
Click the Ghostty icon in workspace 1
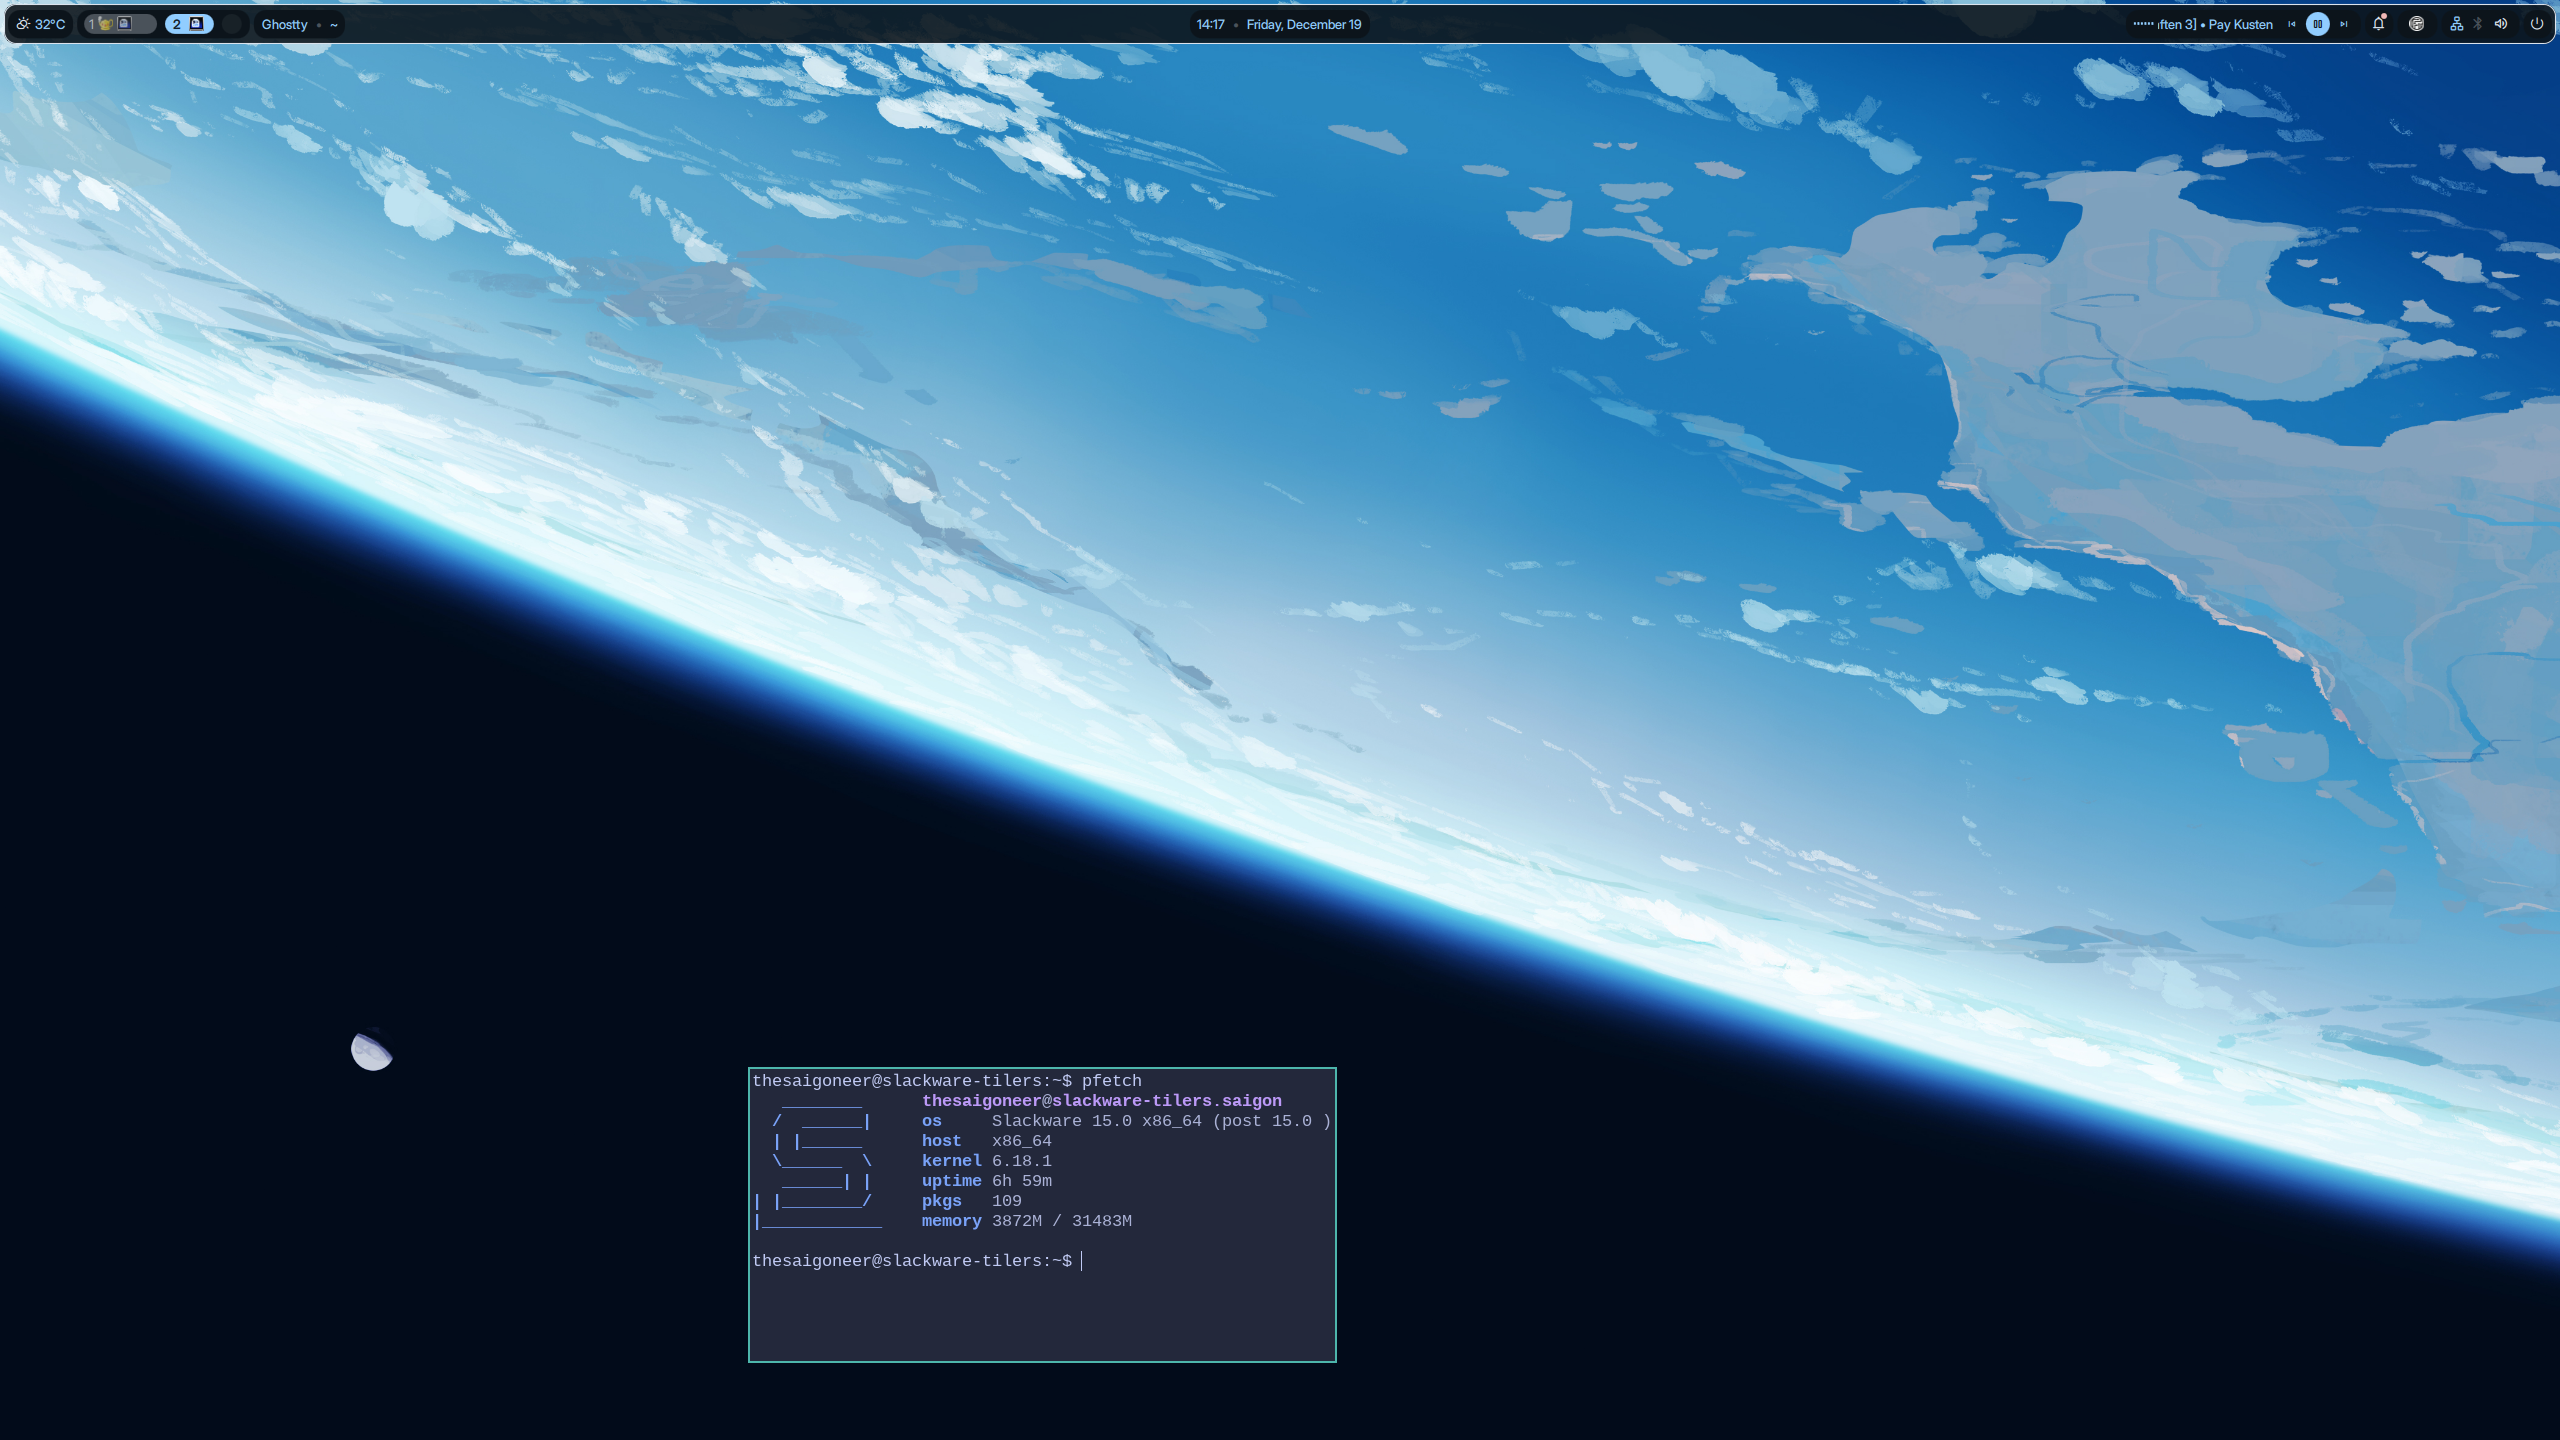124,23
